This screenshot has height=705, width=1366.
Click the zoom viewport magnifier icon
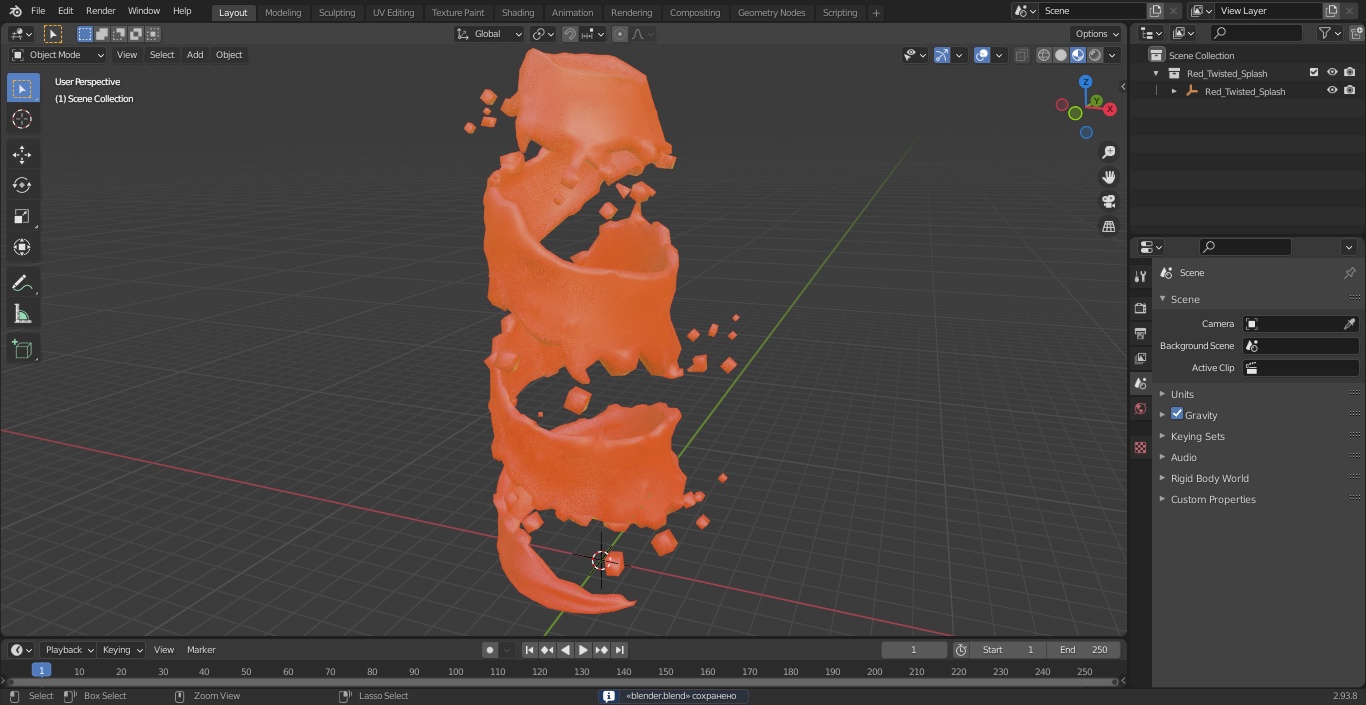pyautogui.click(x=1108, y=152)
